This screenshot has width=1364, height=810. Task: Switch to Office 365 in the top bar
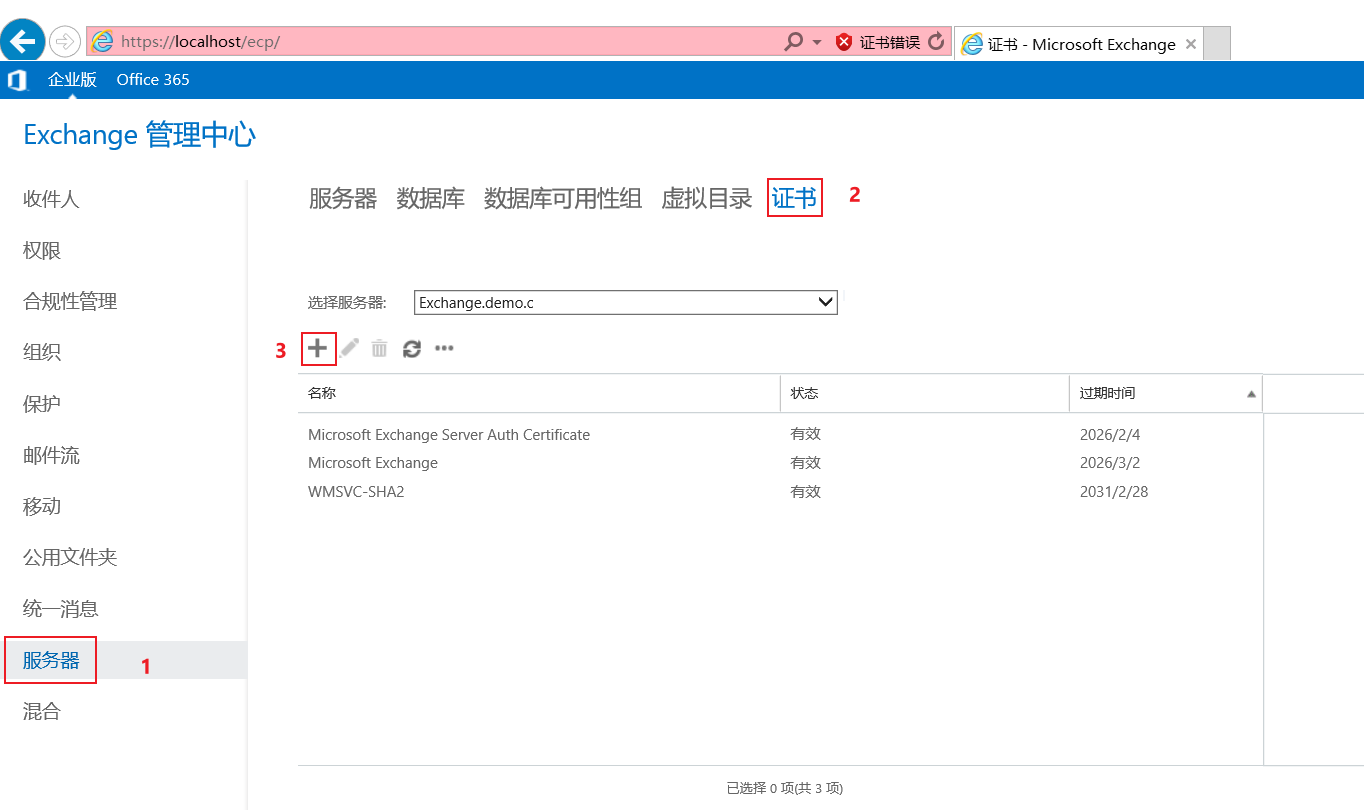point(153,80)
